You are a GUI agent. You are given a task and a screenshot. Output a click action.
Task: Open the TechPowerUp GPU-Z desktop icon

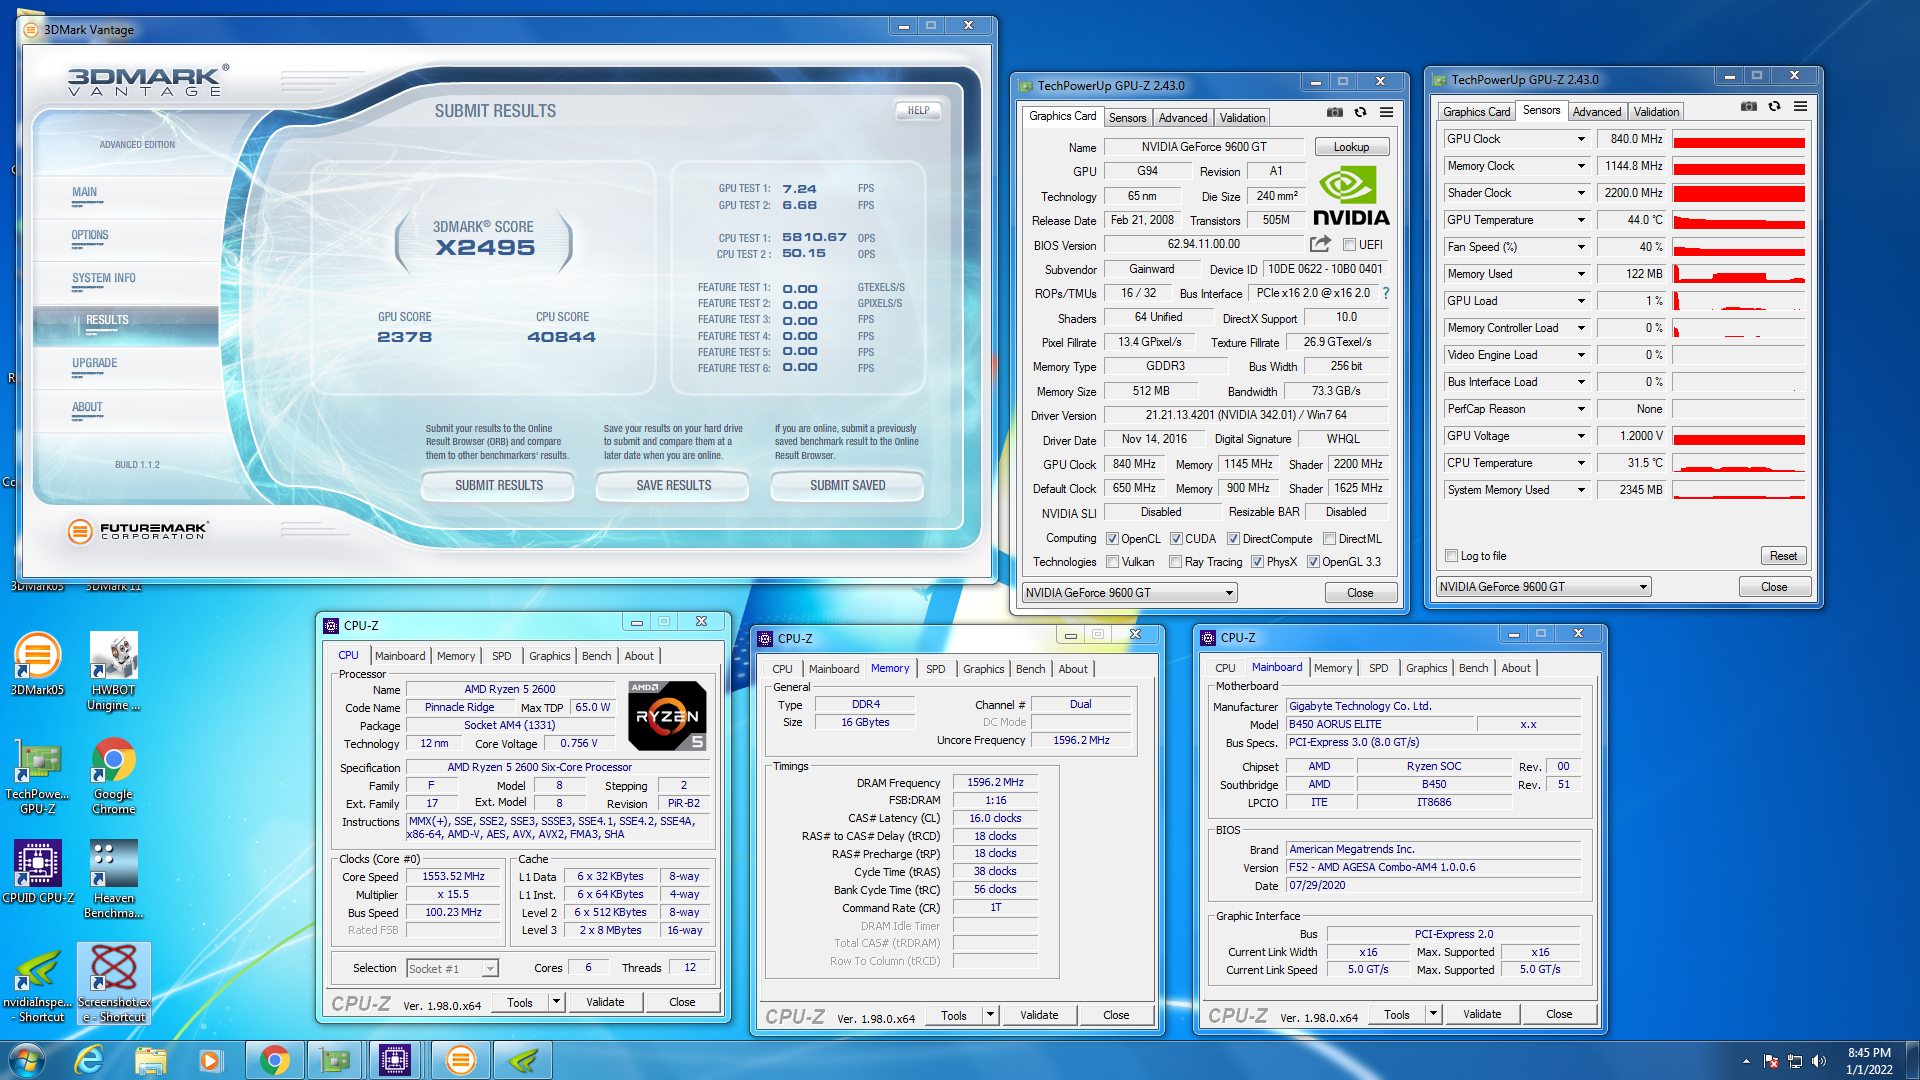pos(37,779)
